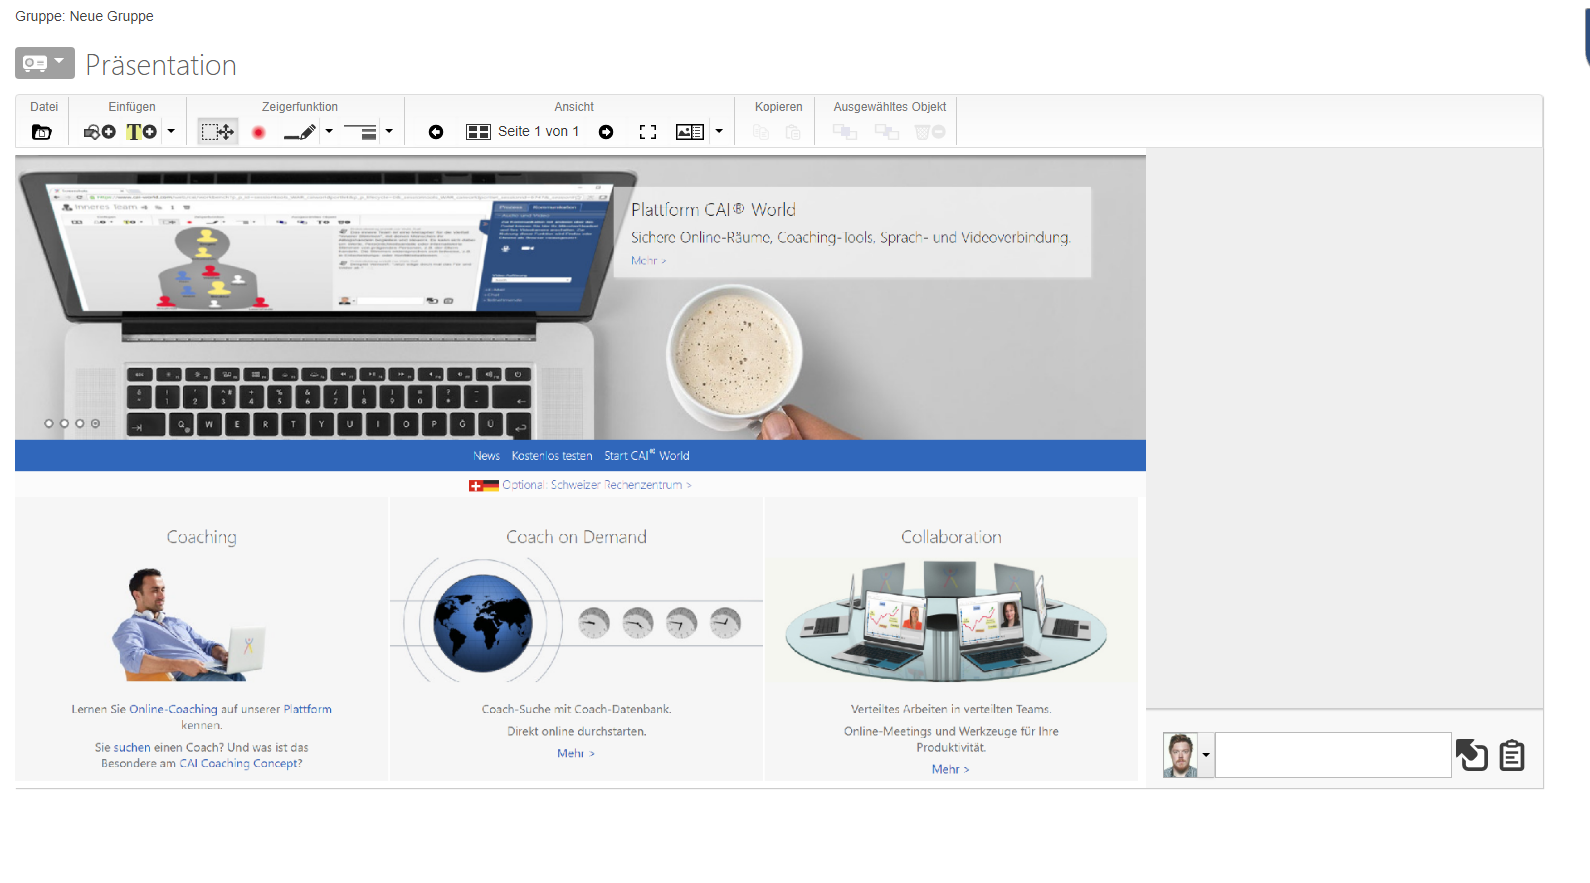Select third carousel dot on slide
Image resolution: width=1590 pixels, height=883 pixels.
[80, 424]
